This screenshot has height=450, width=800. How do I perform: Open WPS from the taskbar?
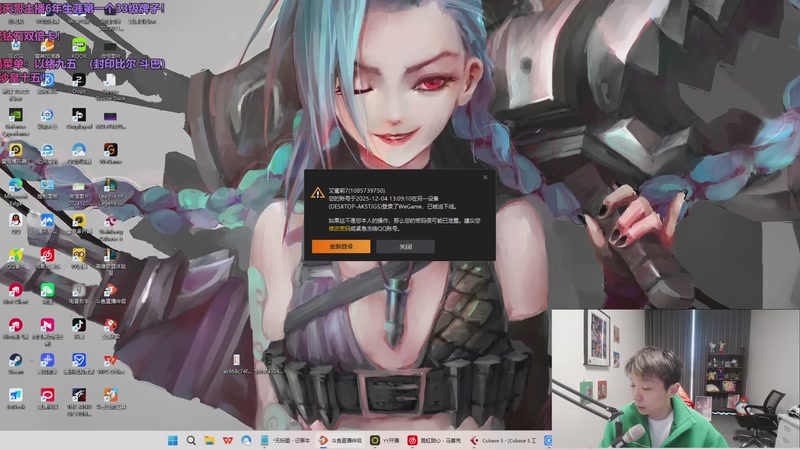point(228,440)
